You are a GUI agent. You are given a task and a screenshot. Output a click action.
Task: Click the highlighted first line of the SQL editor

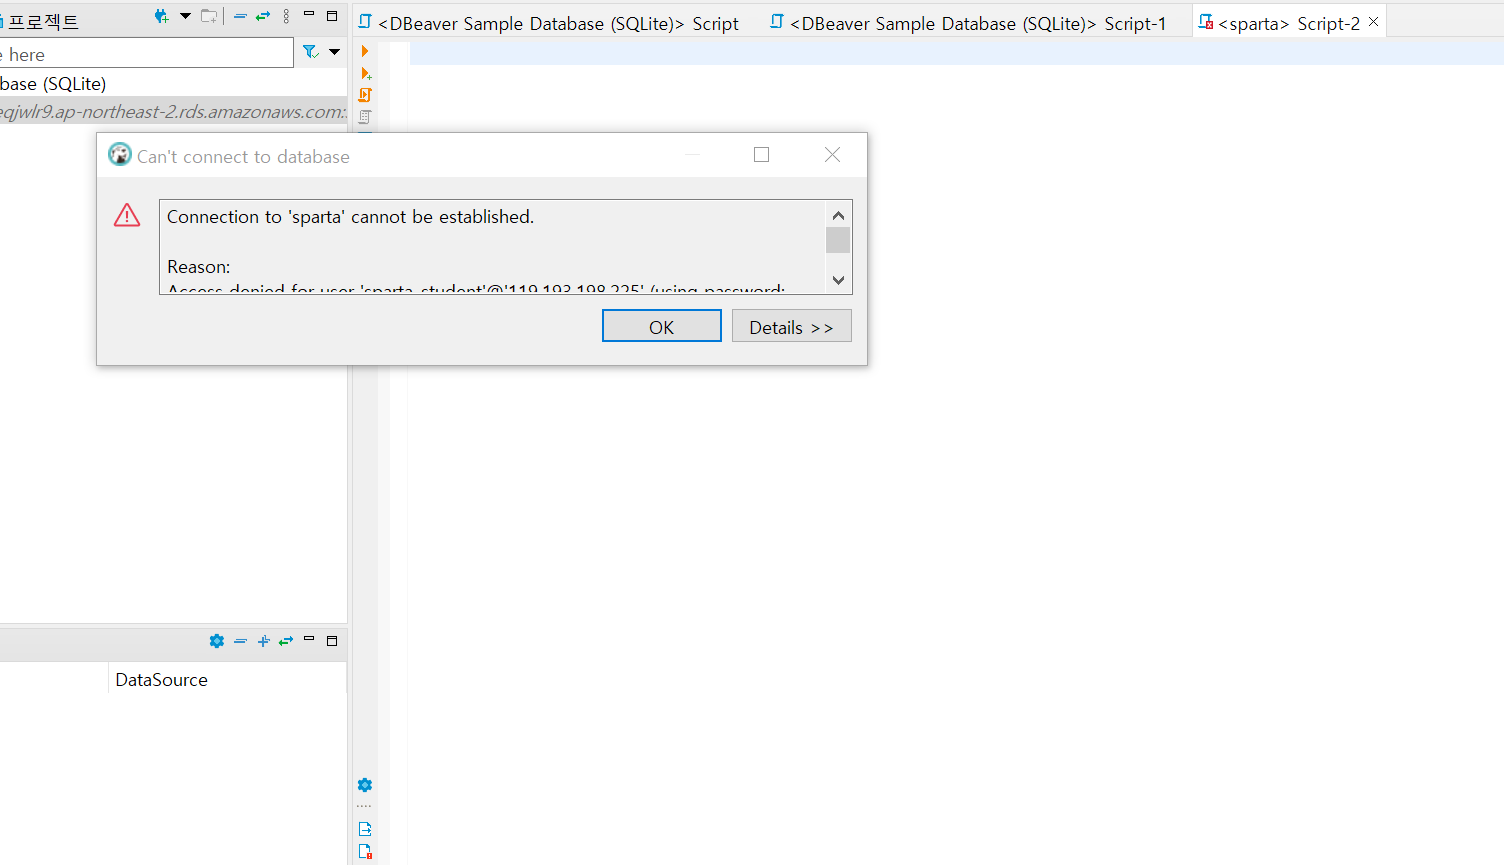tap(956, 52)
